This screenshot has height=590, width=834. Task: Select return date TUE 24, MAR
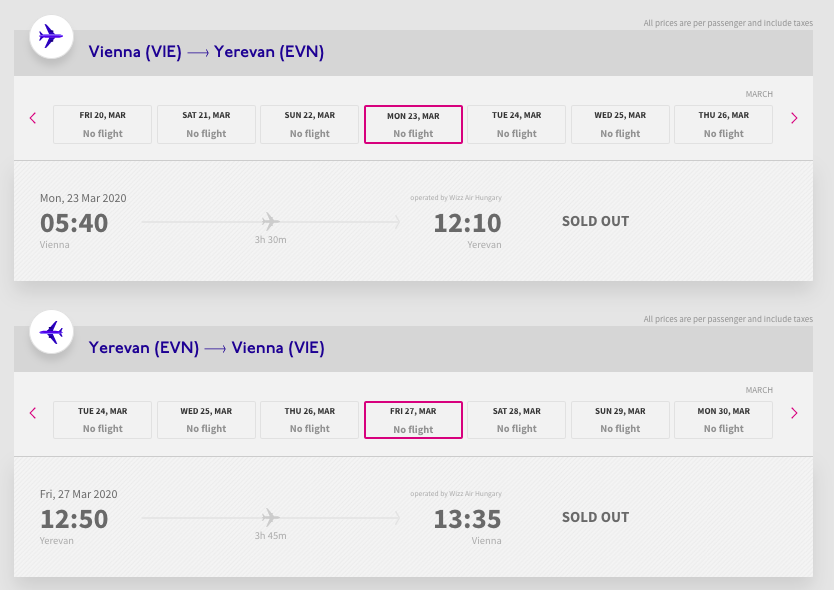point(103,420)
